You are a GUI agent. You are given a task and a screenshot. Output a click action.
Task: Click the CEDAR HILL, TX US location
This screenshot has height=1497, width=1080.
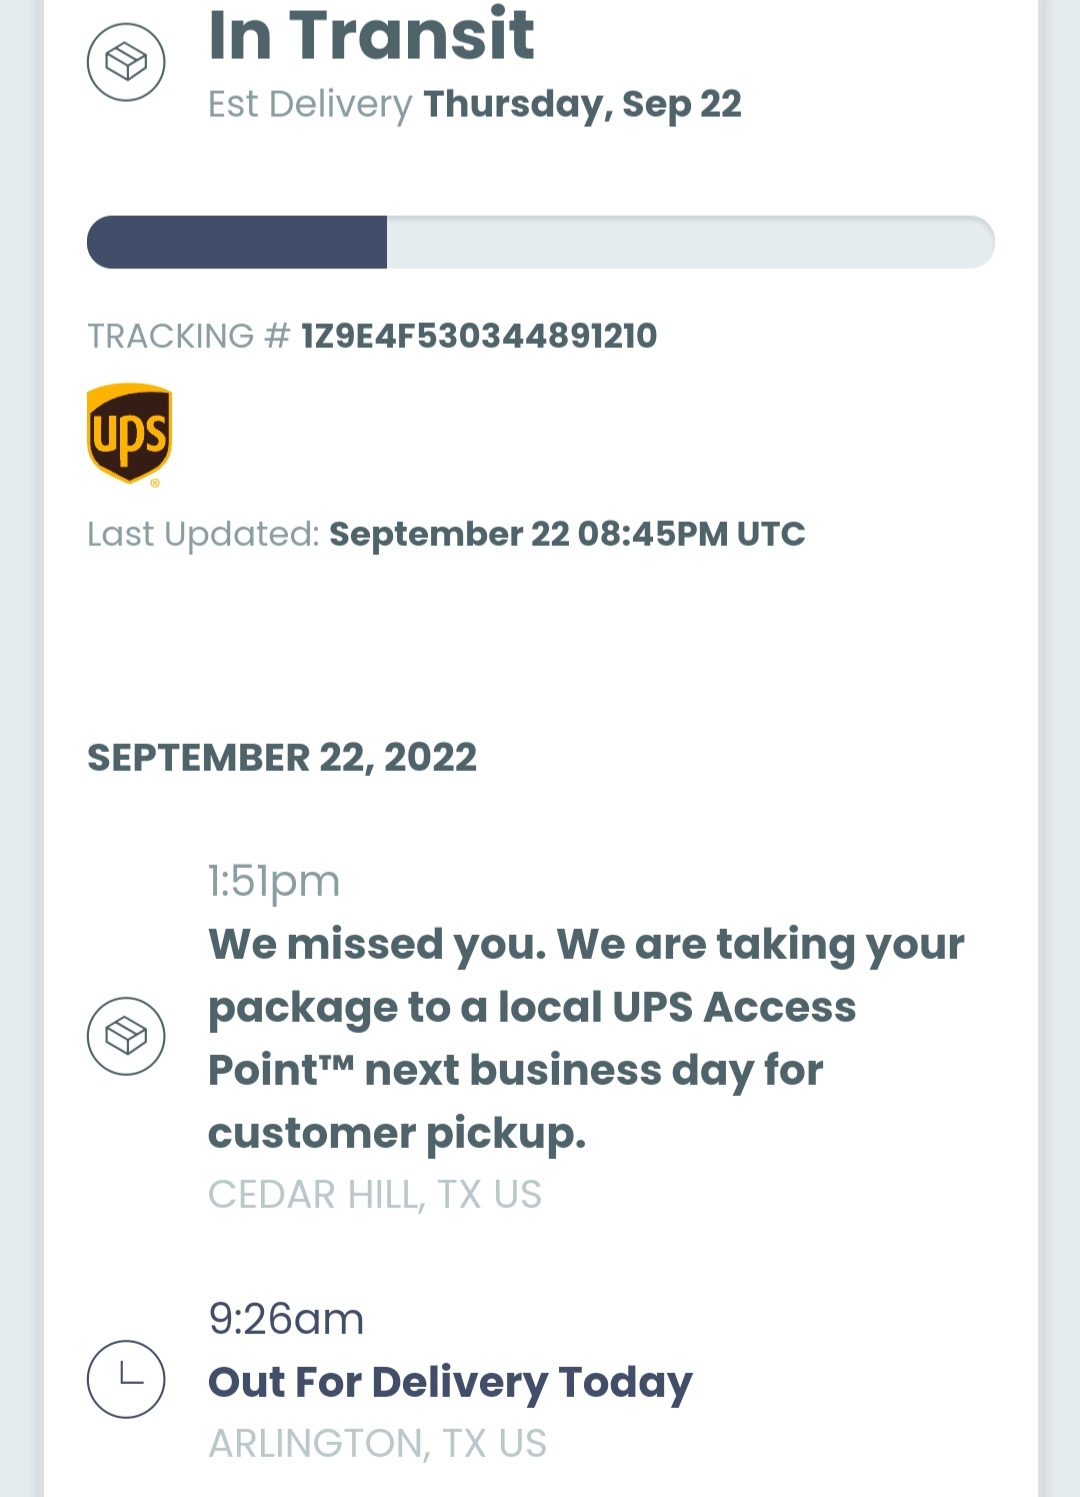tap(375, 1194)
